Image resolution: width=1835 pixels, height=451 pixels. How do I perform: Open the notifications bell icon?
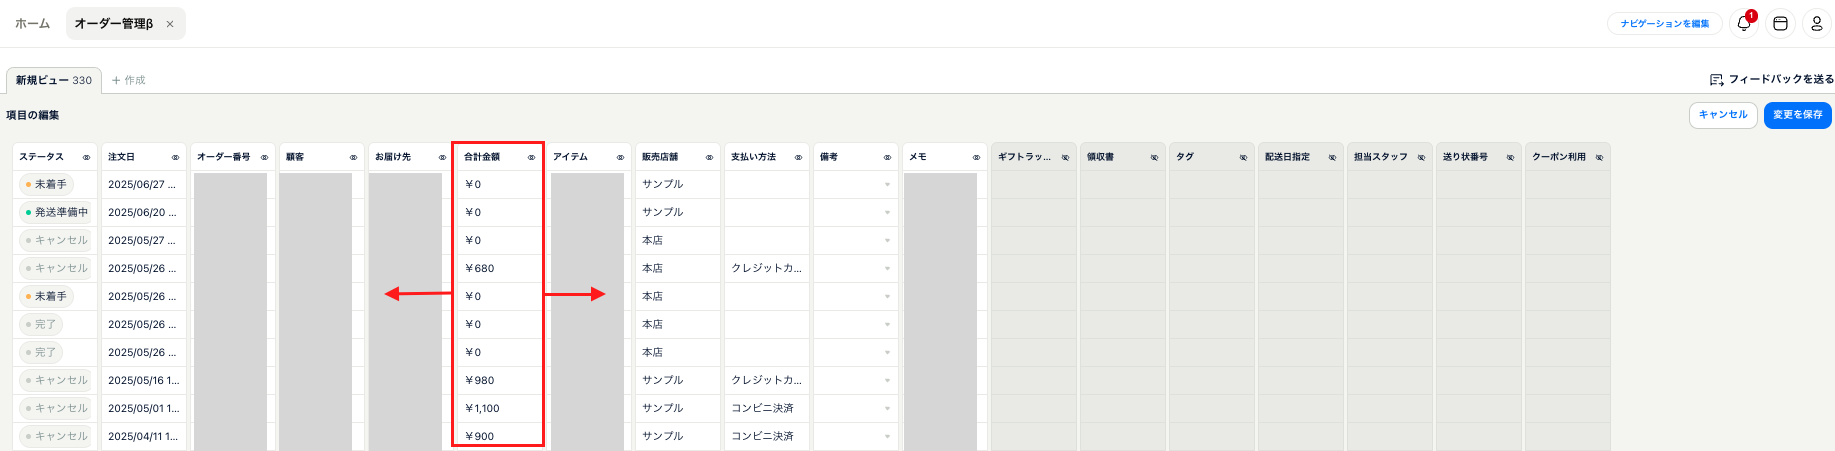[x=1744, y=23]
